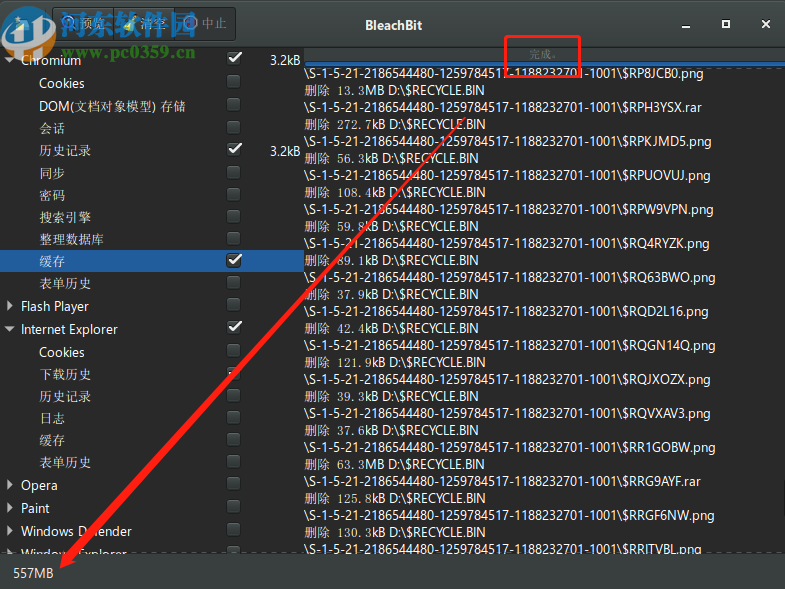Image resolution: width=785 pixels, height=589 pixels.
Task: Expand the Windows Defender tree group
Action: pos(10,530)
